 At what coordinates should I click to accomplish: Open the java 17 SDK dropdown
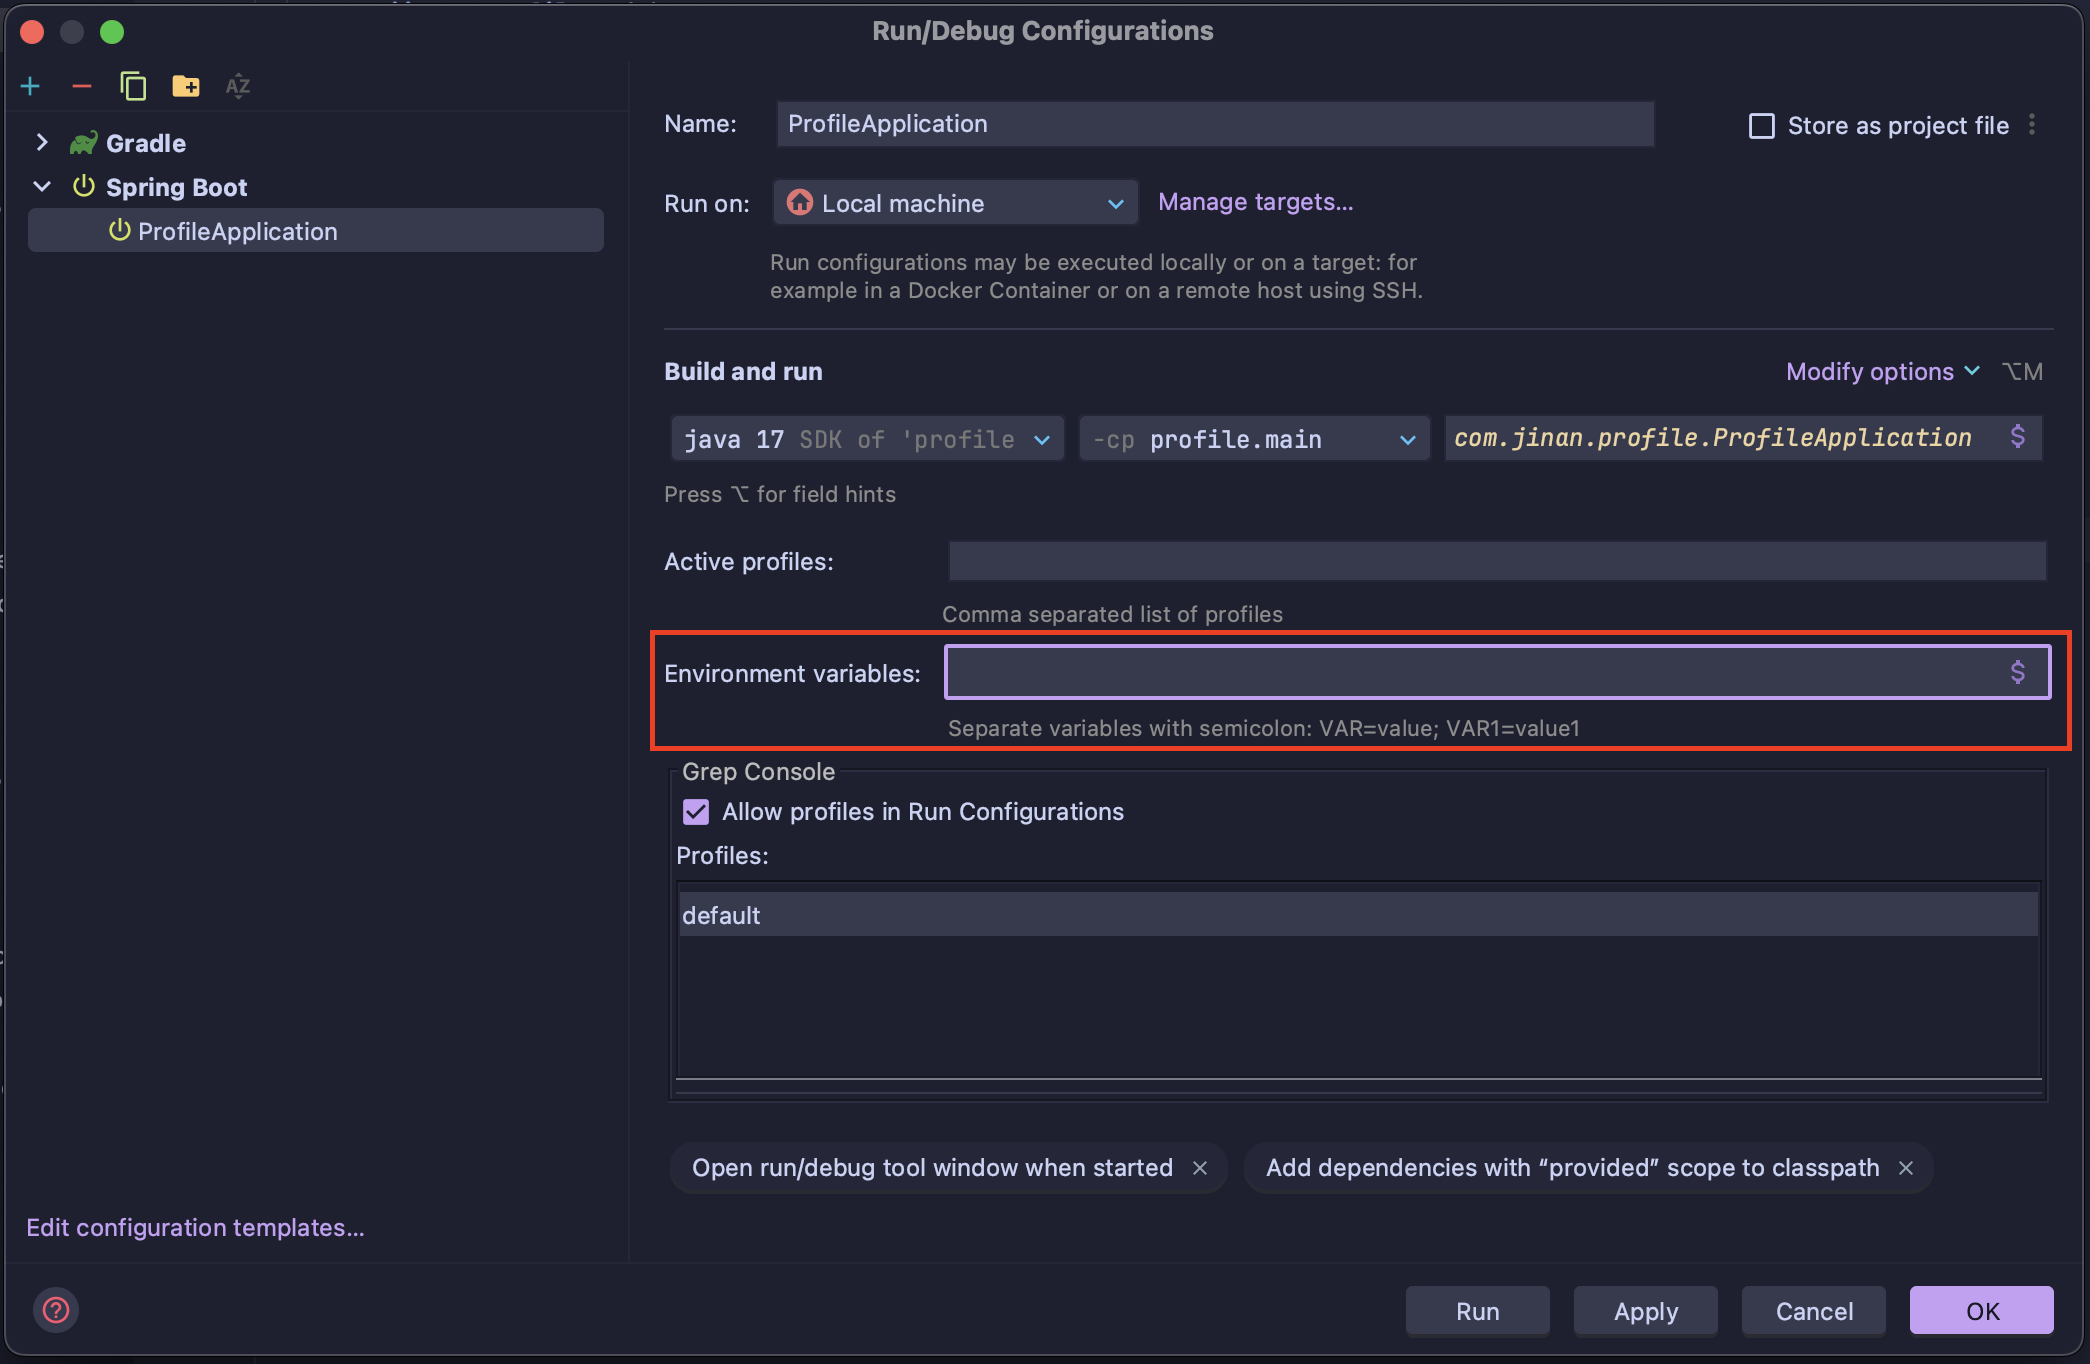pos(866,439)
